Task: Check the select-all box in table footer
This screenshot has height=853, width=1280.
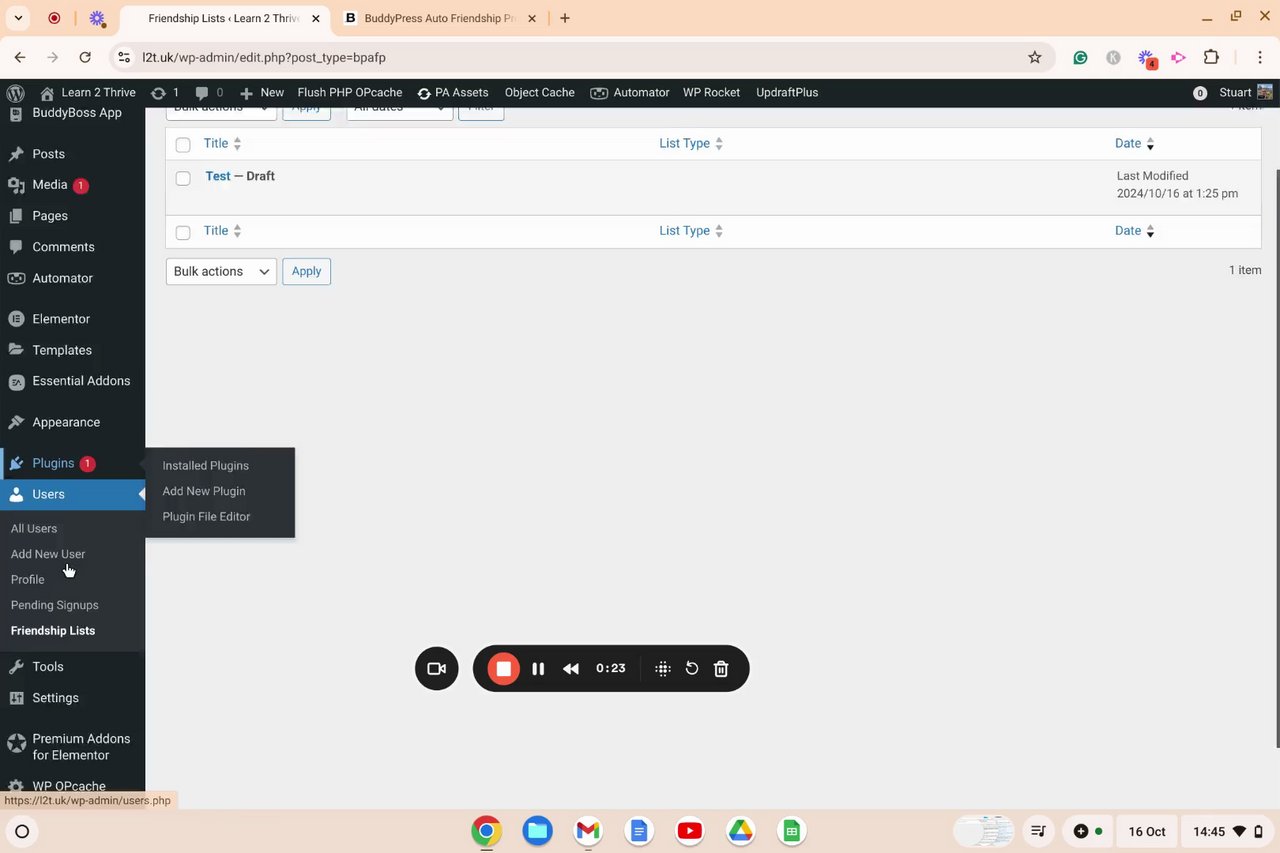Action: pyautogui.click(x=183, y=232)
